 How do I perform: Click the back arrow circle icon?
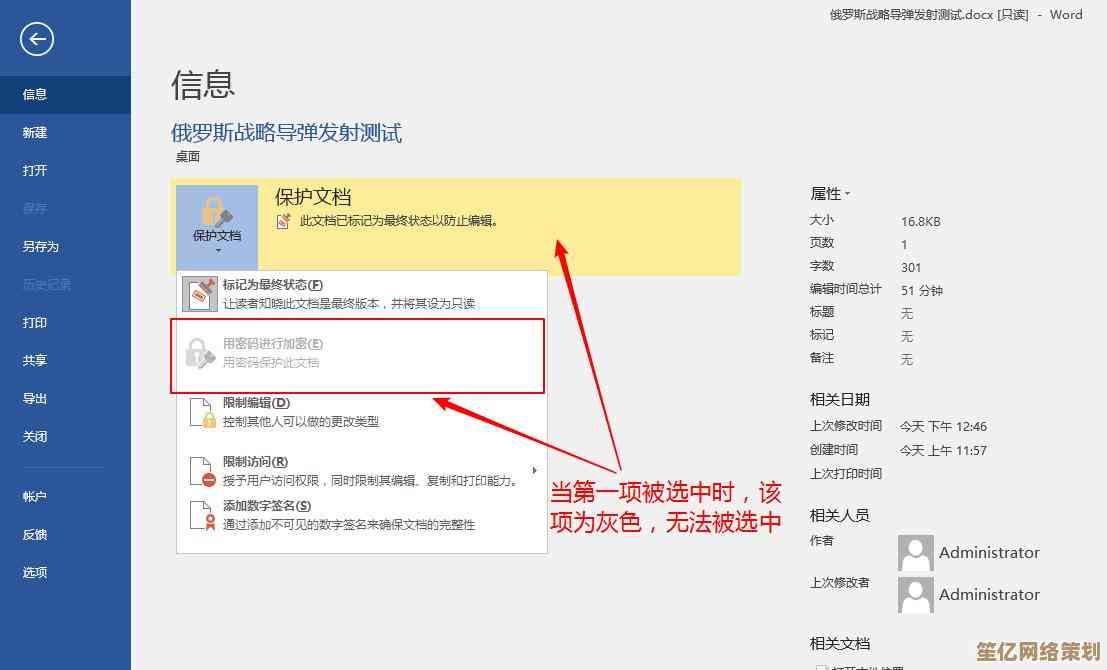[37, 39]
